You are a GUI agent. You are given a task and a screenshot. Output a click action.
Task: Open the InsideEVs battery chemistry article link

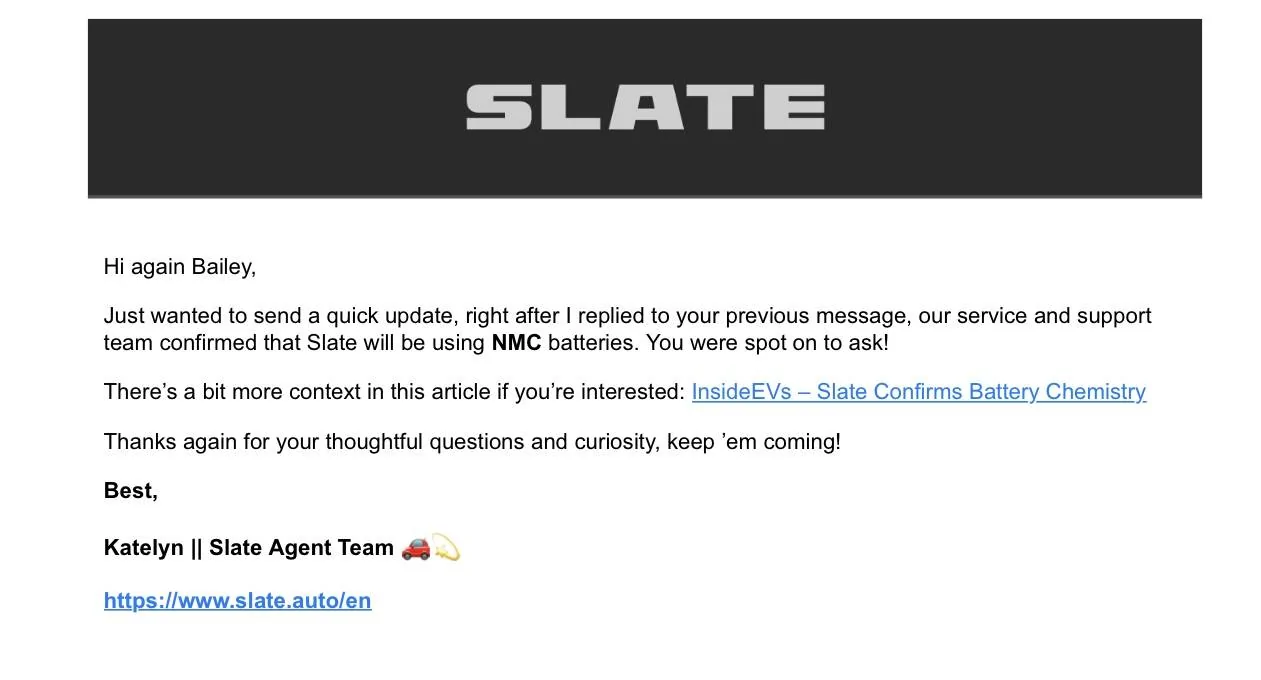click(x=918, y=392)
